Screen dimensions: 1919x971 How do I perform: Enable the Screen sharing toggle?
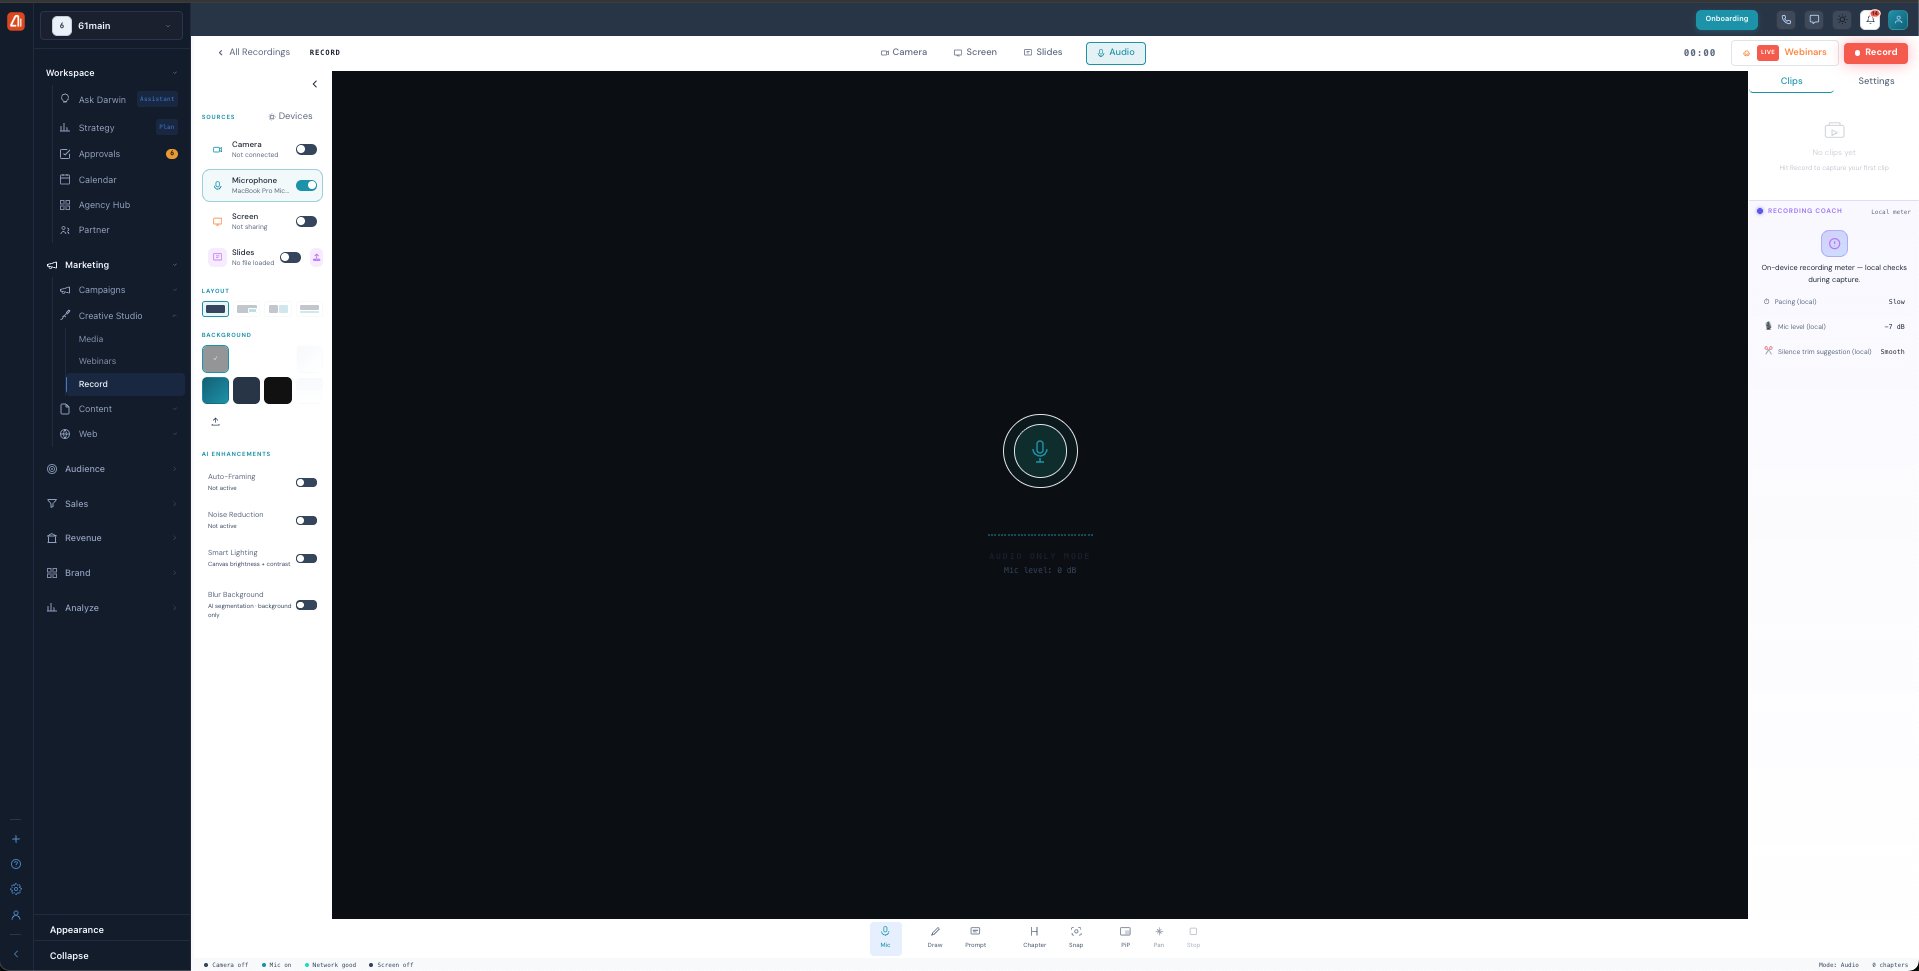pyautogui.click(x=306, y=221)
